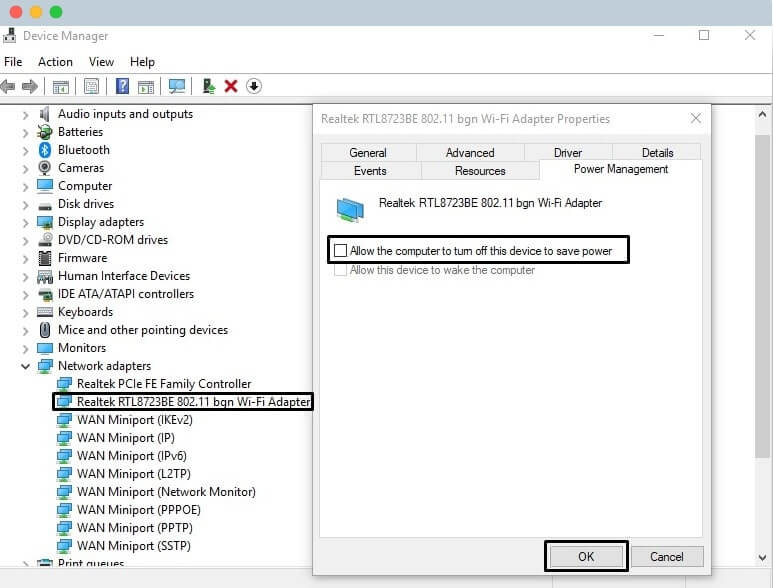Click OK in the properties dialog
The height and width of the screenshot is (588, 773).
point(586,556)
